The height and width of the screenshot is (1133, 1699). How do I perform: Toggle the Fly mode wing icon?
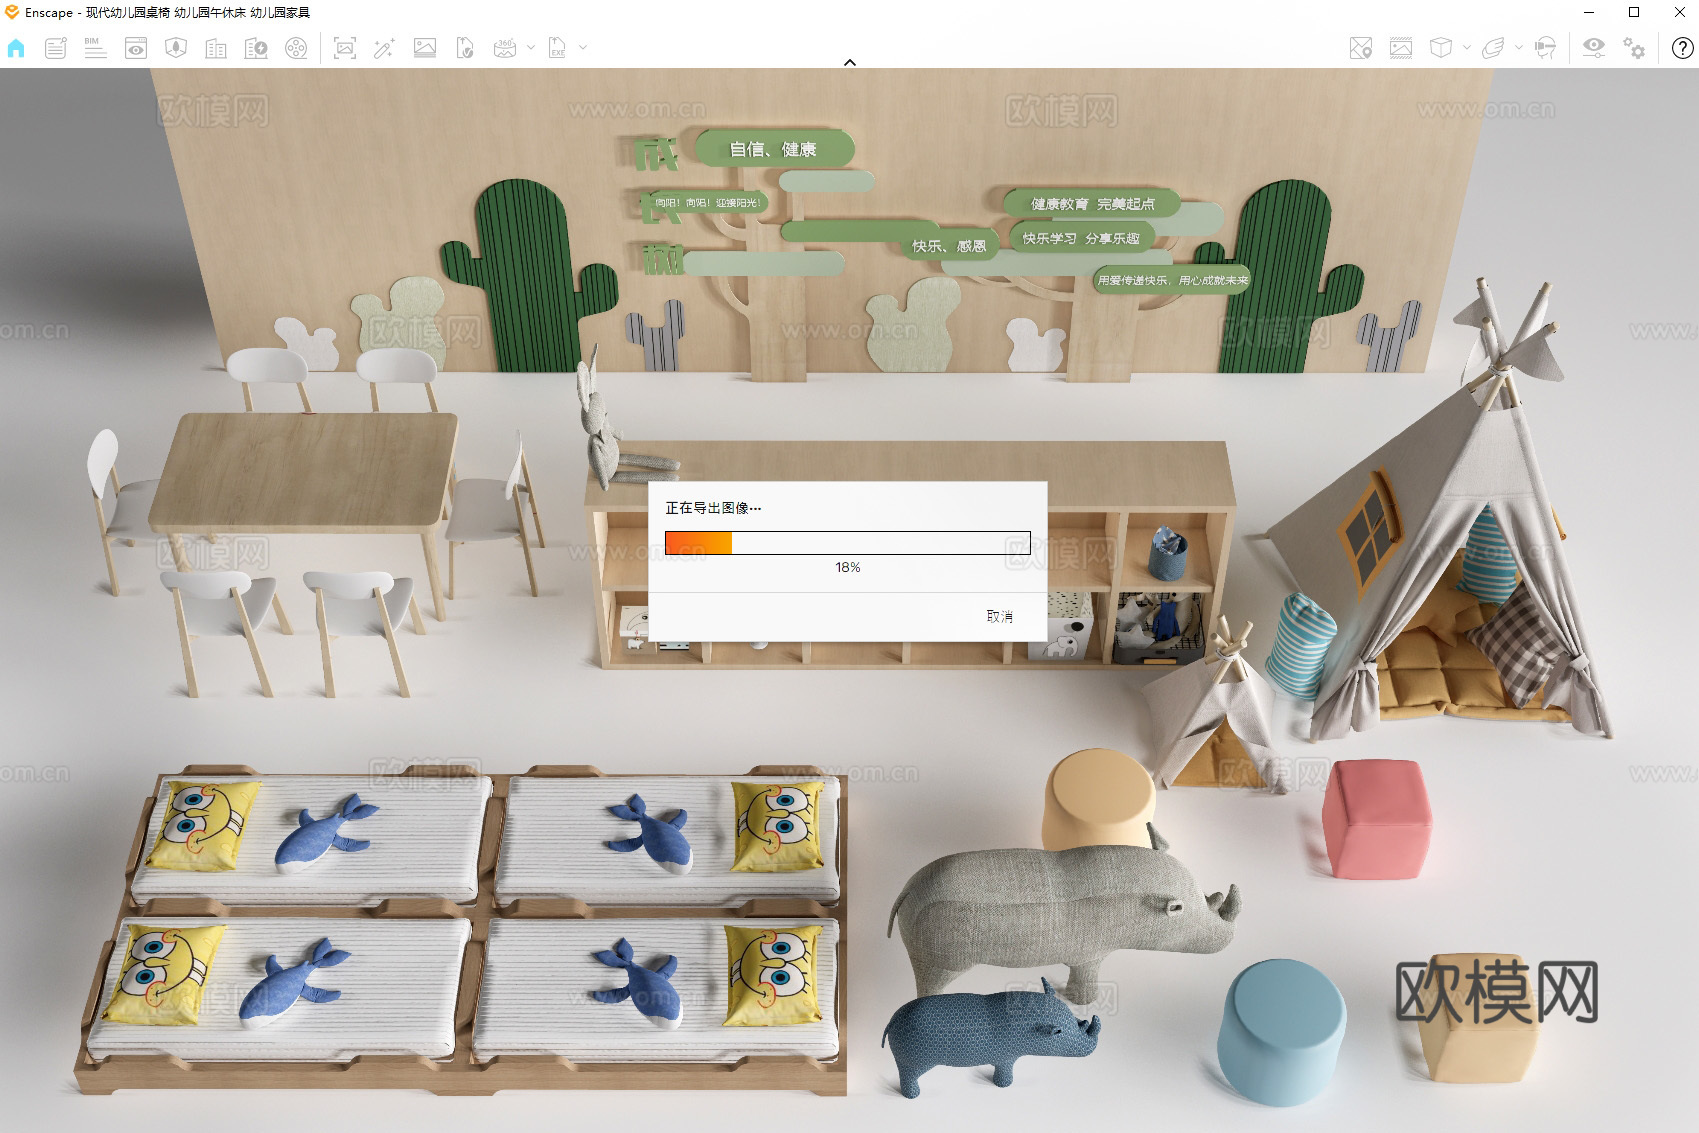point(1493,48)
